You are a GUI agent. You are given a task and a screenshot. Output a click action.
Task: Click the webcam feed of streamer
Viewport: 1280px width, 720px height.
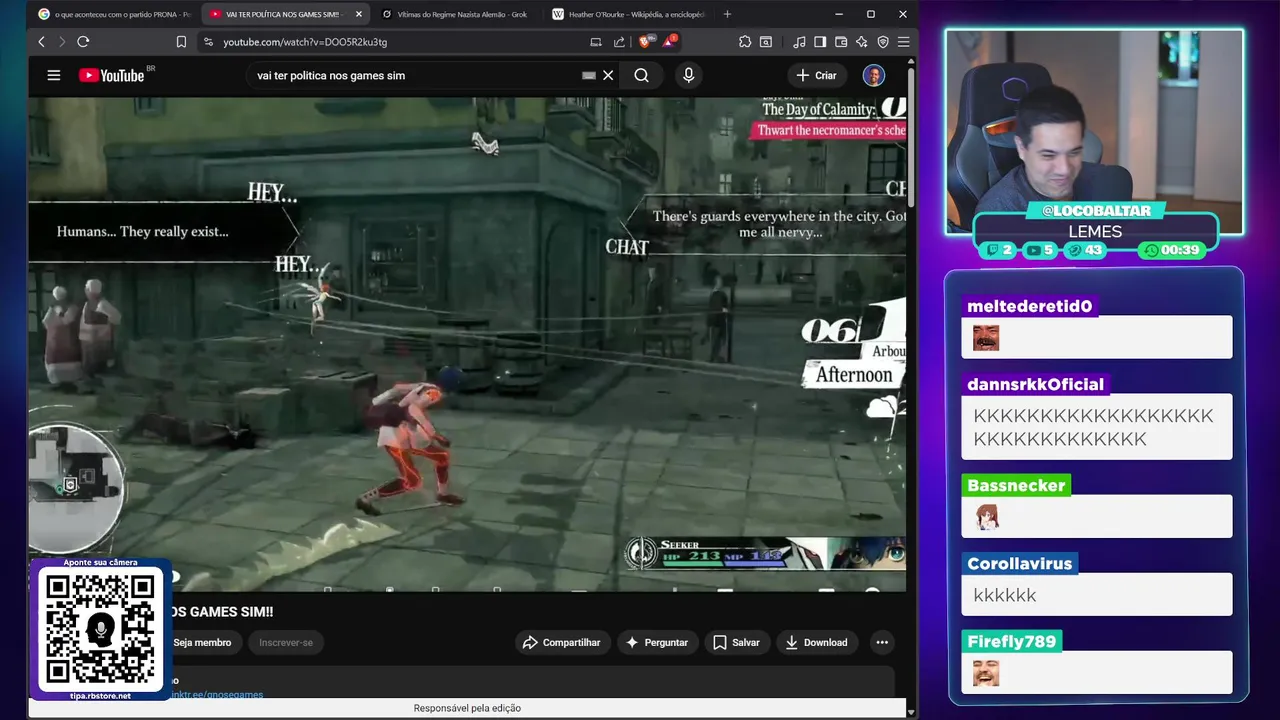pos(1094,130)
